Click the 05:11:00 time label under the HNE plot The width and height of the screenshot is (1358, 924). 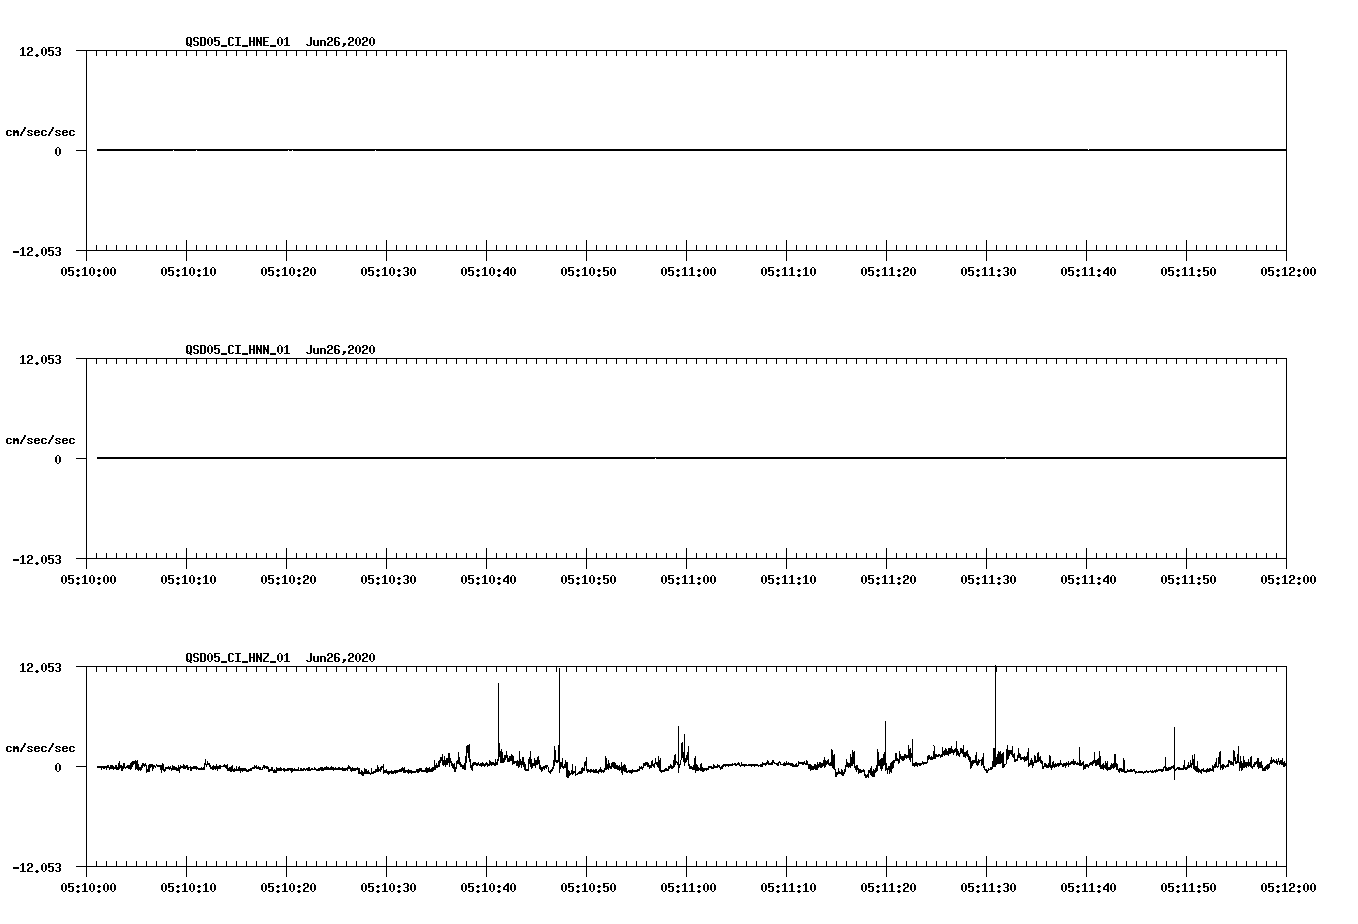click(x=688, y=271)
